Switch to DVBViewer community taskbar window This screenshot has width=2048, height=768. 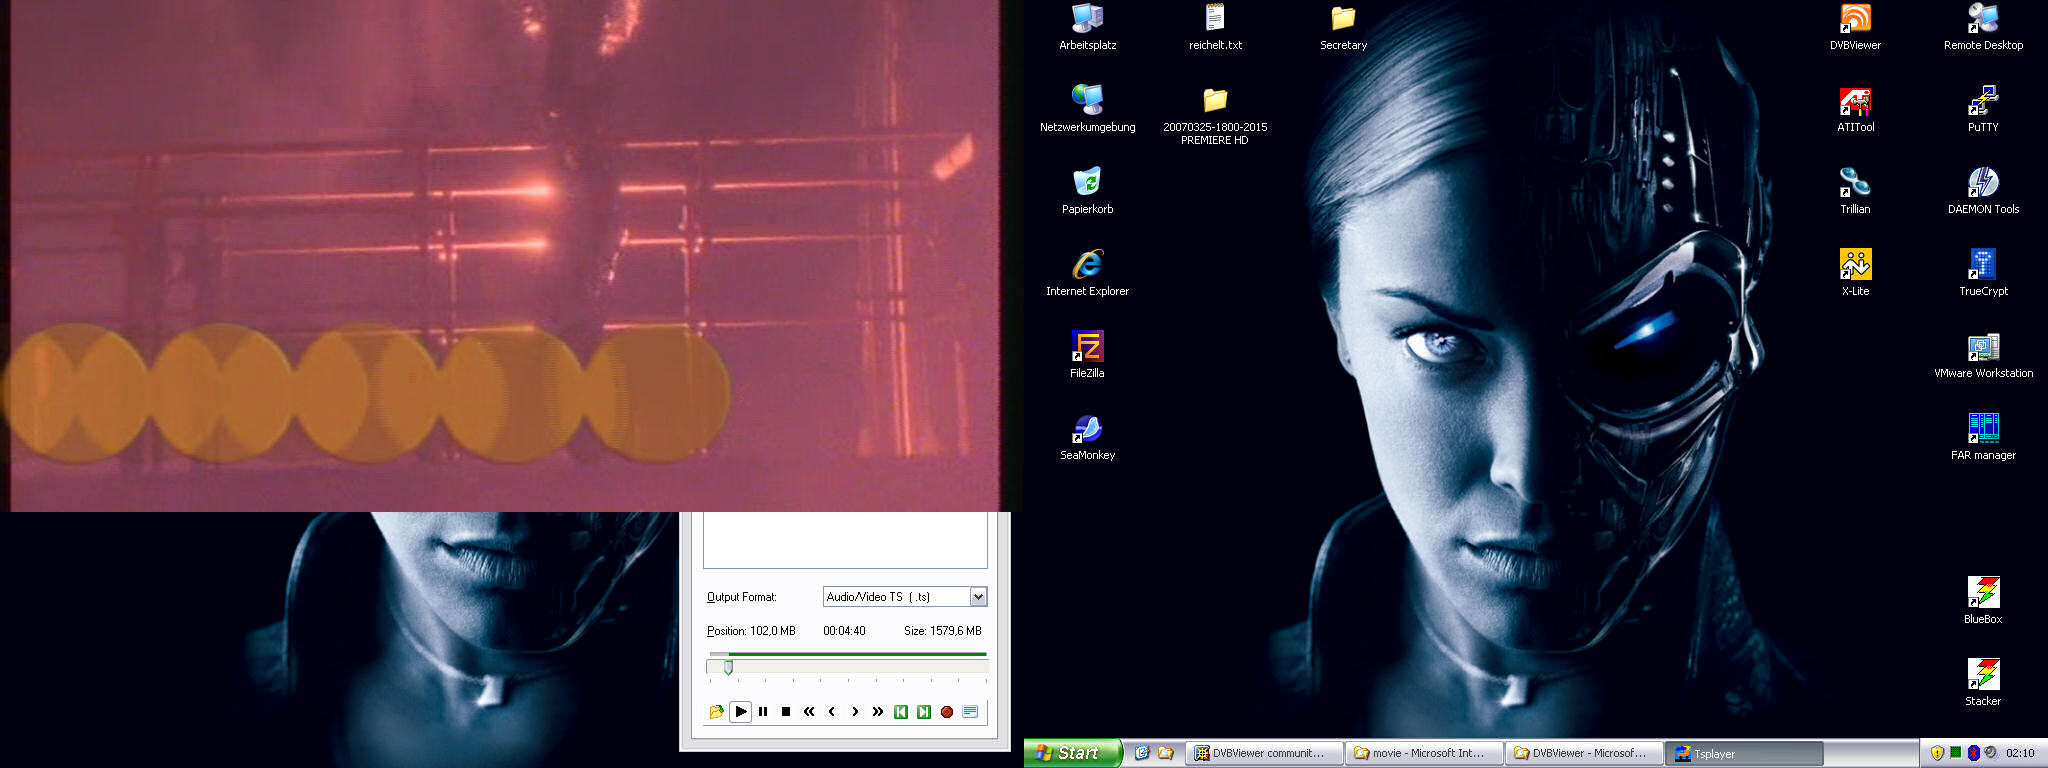tap(1262, 753)
